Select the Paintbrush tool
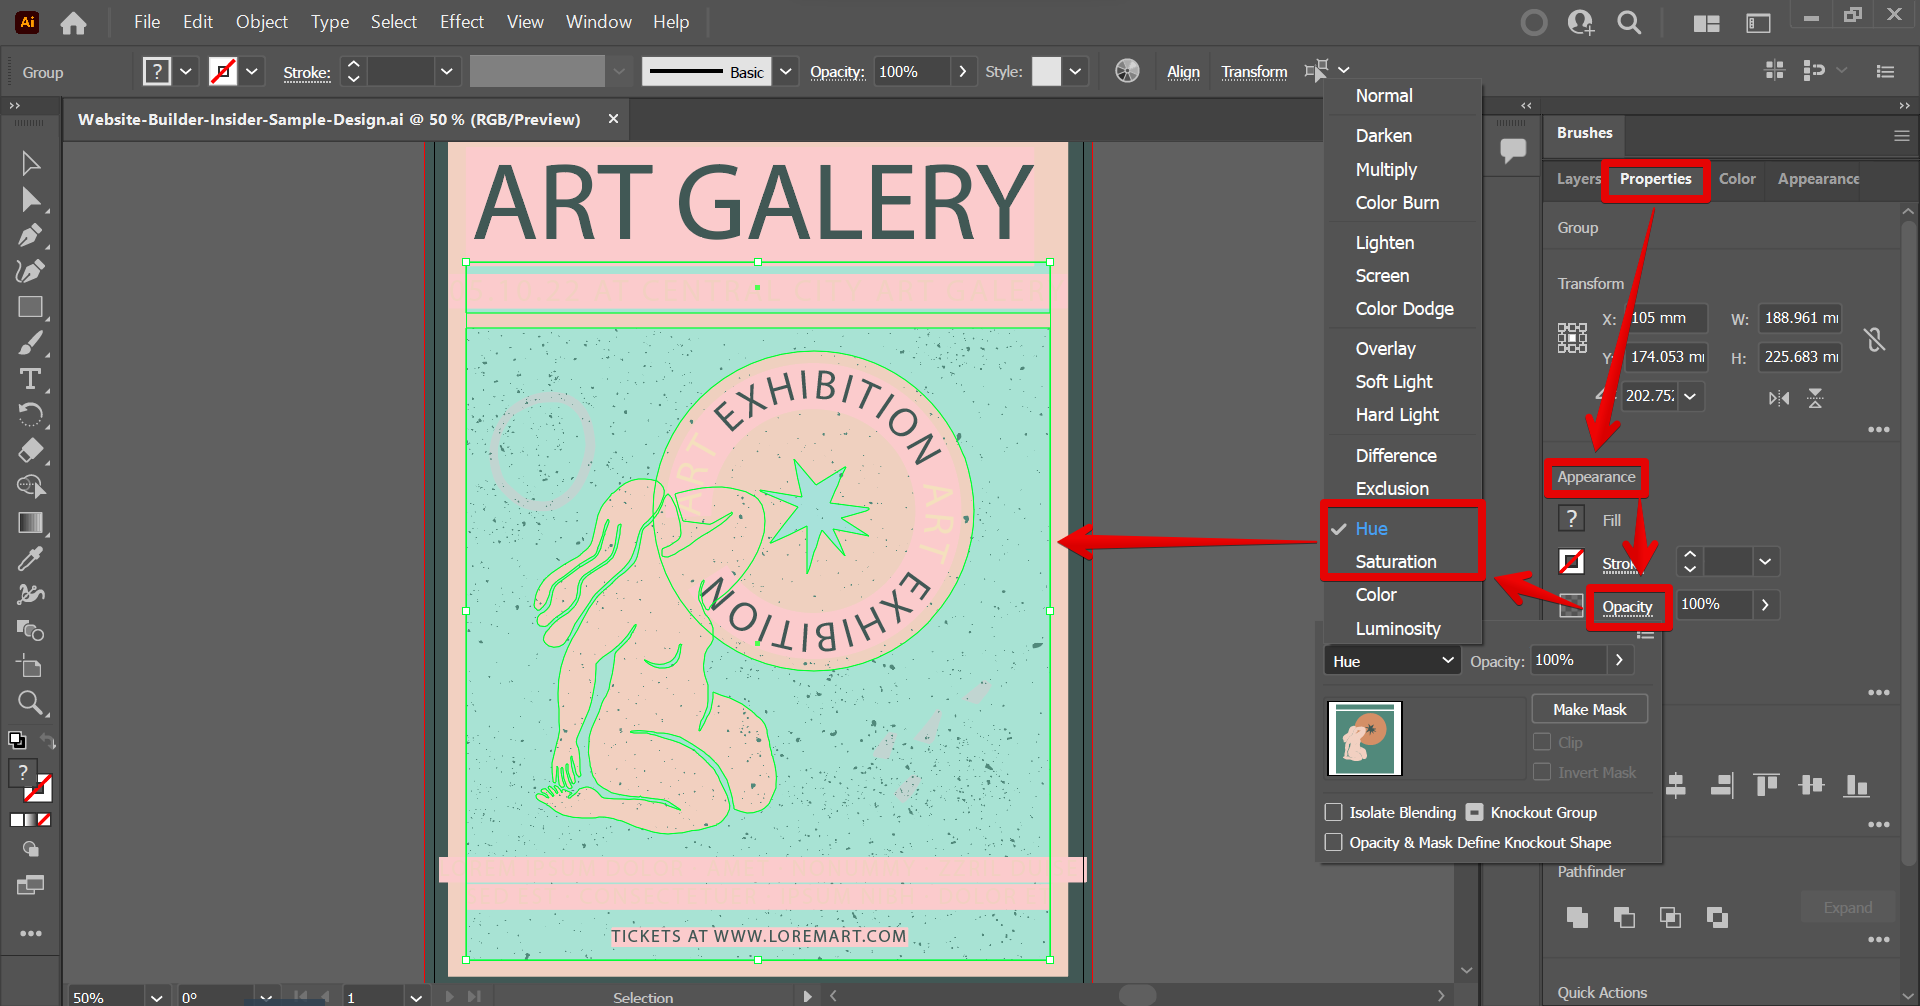Viewport: 1920px width, 1006px height. coord(31,343)
